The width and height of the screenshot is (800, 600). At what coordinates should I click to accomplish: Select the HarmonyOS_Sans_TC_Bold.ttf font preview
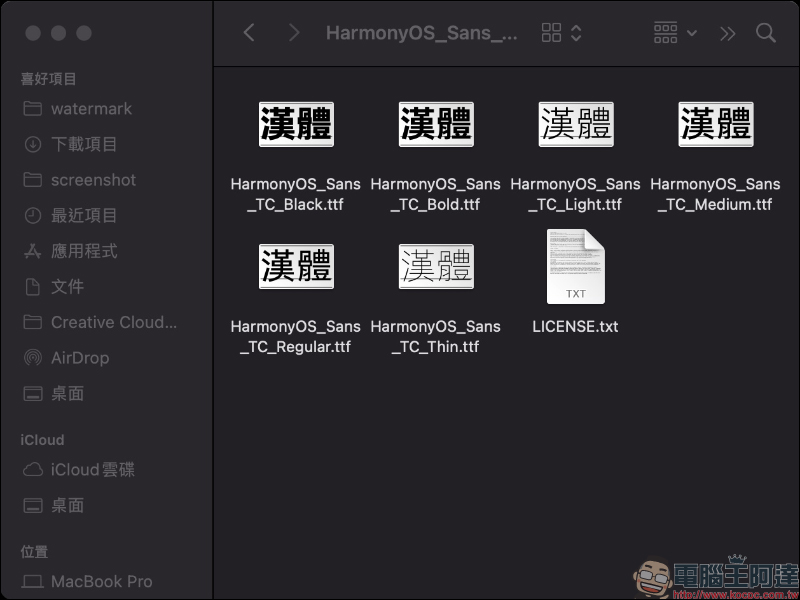[436, 124]
